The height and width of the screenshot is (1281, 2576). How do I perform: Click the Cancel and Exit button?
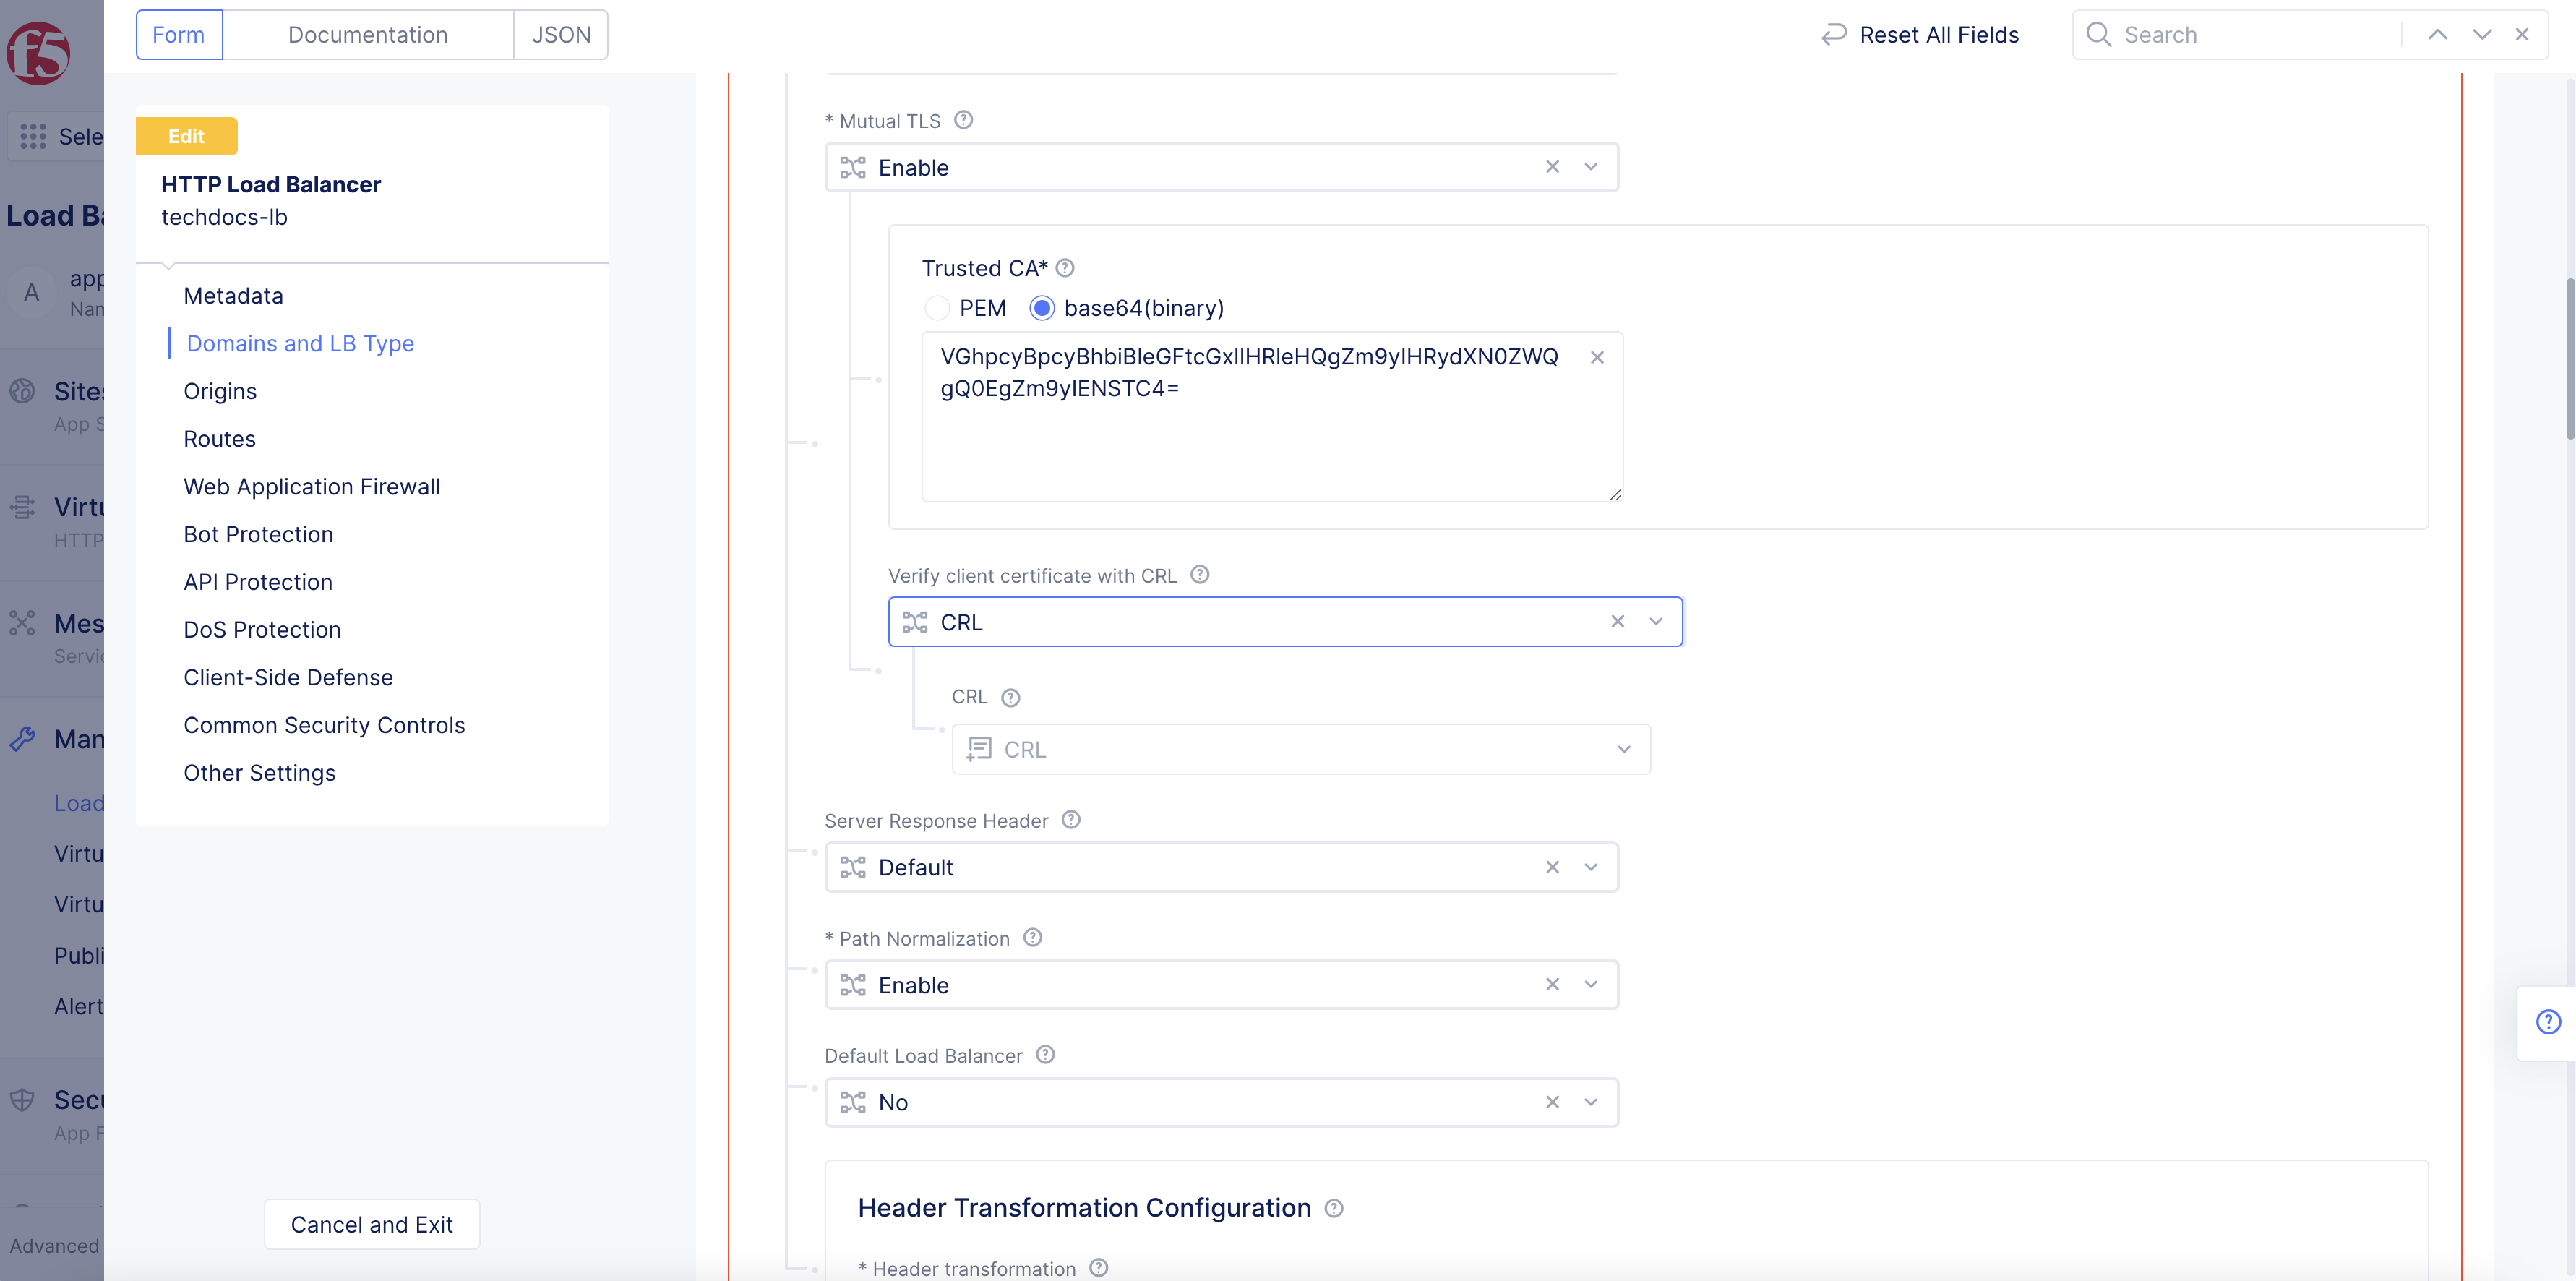coord(372,1224)
